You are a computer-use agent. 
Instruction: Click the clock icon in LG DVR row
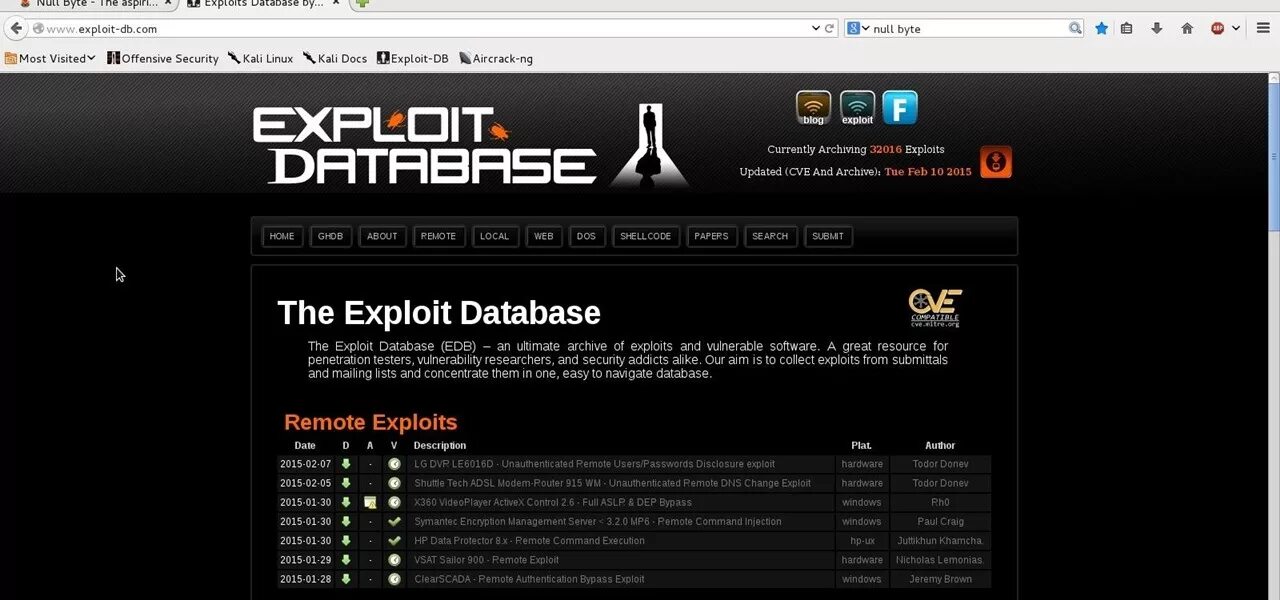394,464
